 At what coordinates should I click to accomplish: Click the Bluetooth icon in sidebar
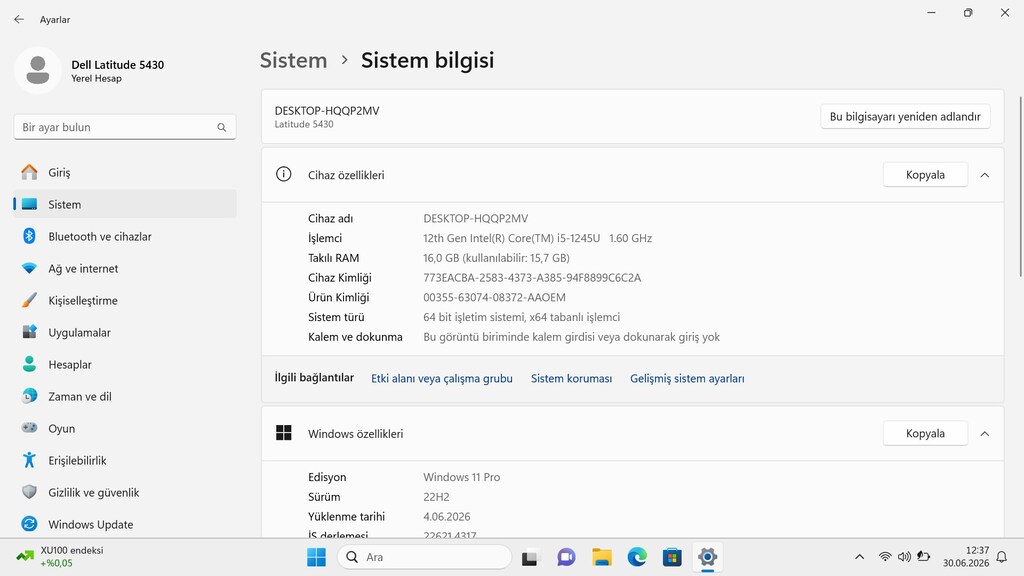pyautogui.click(x=29, y=236)
